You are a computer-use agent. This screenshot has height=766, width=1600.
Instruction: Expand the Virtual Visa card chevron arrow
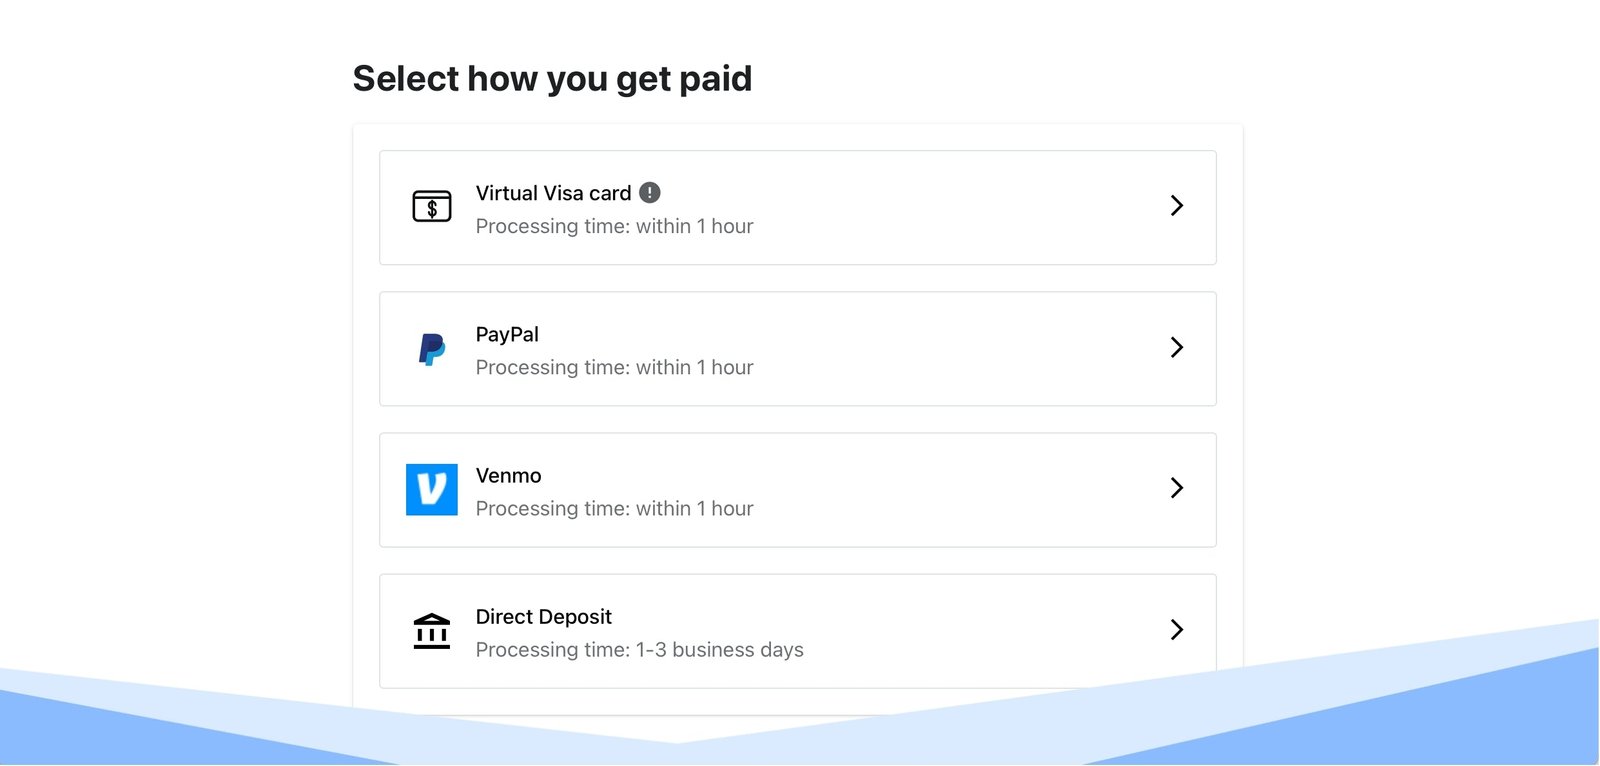tap(1177, 206)
